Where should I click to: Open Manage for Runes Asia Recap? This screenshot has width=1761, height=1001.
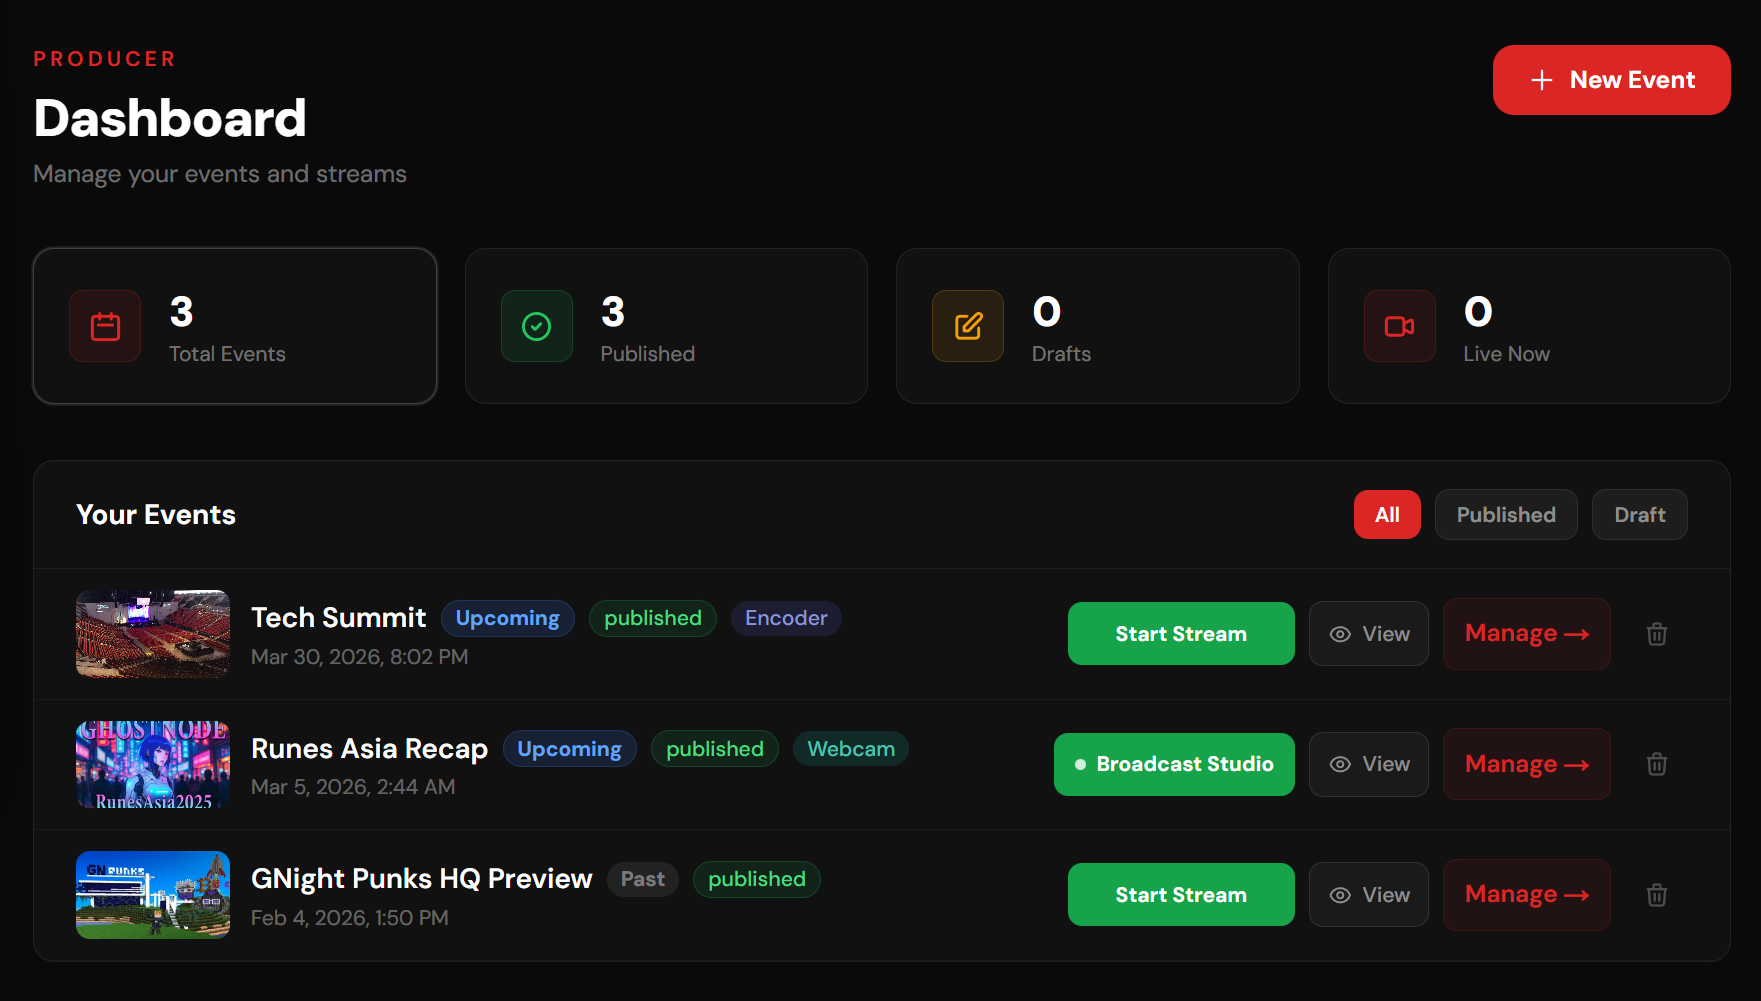(x=1526, y=763)
